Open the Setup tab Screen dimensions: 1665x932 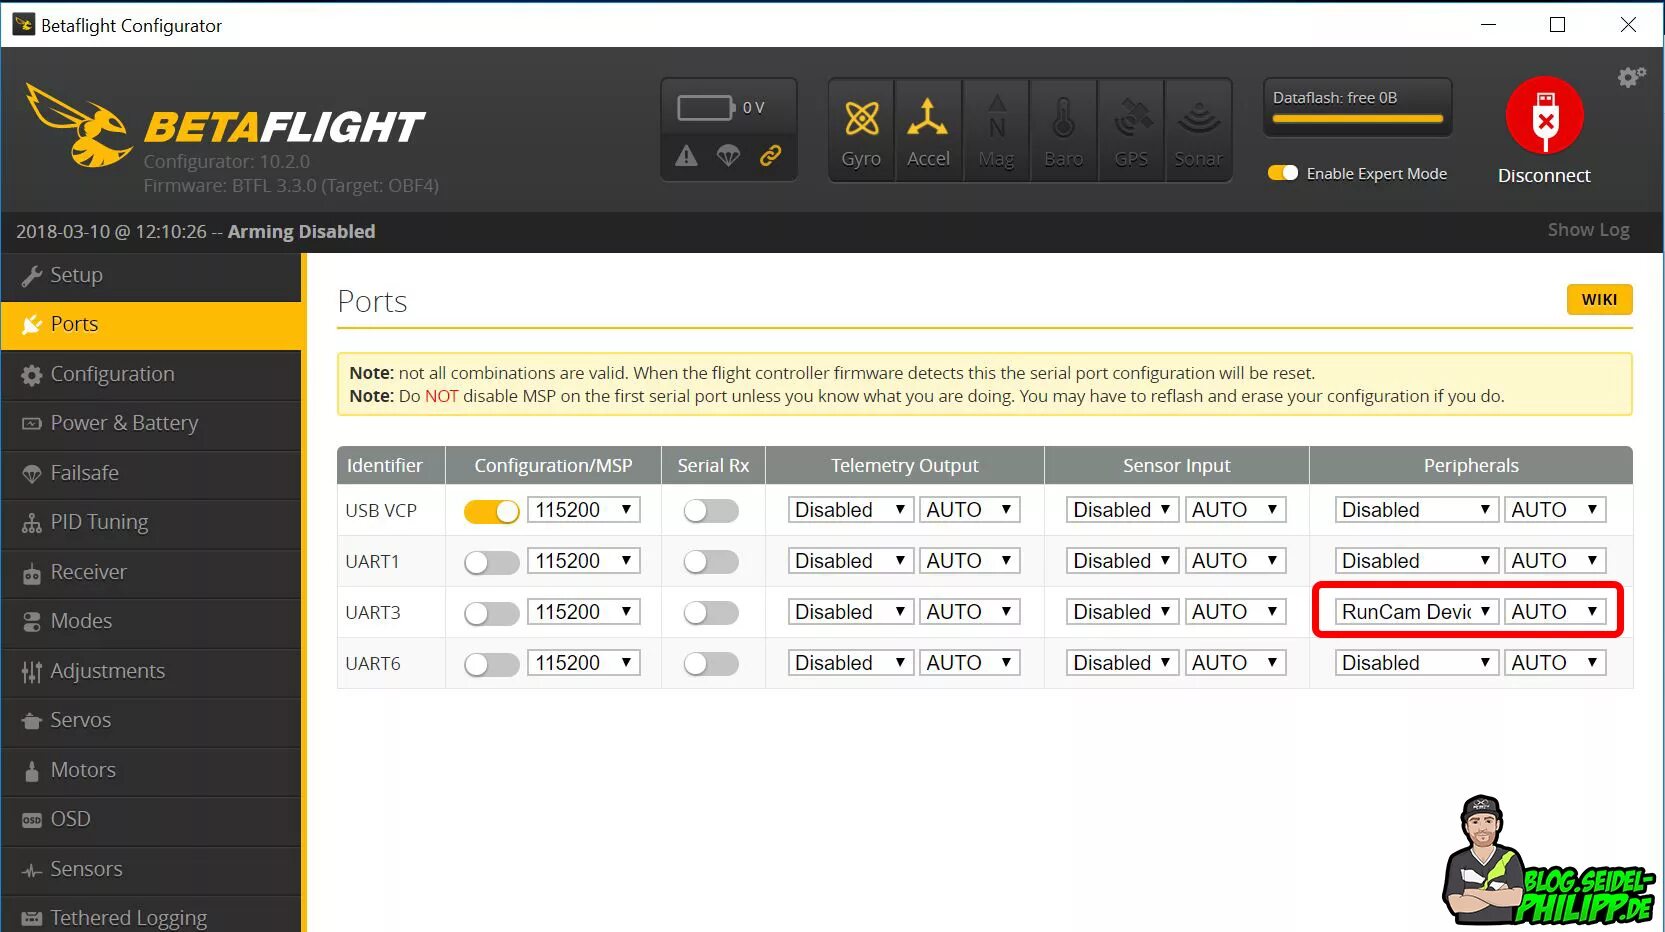coord(151,276)
